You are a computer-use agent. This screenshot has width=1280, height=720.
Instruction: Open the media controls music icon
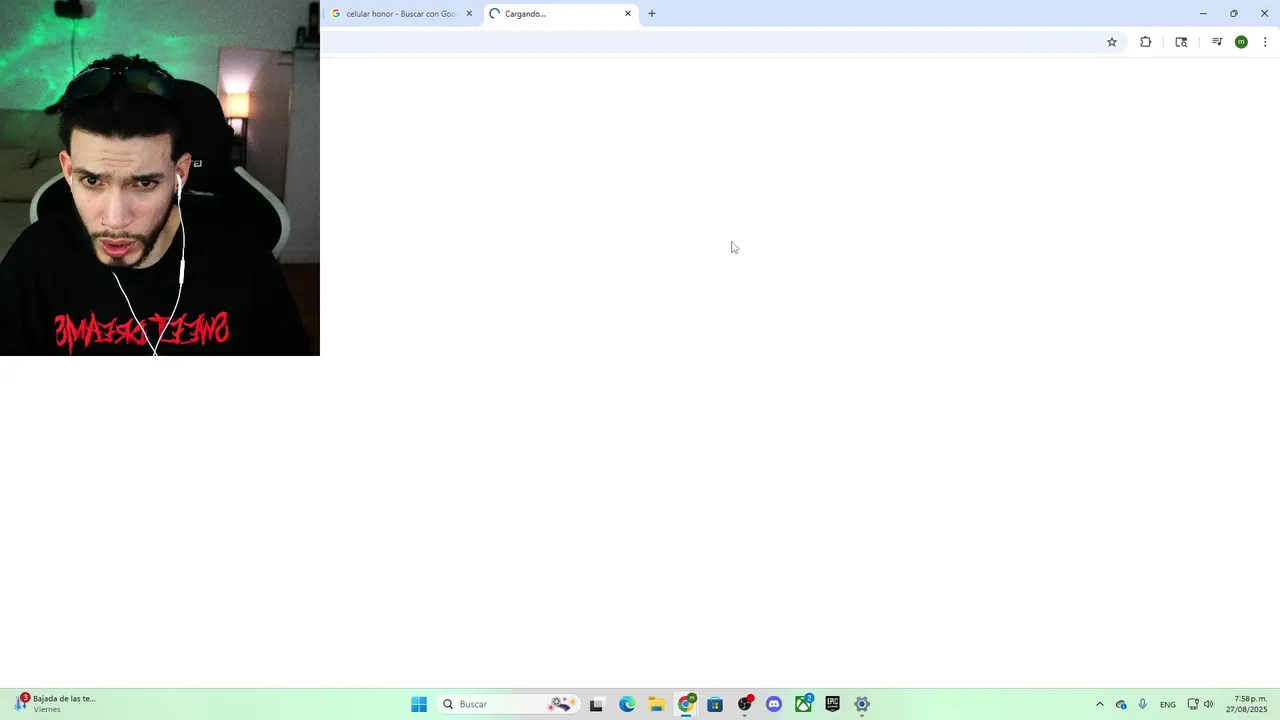(1217, 42)
